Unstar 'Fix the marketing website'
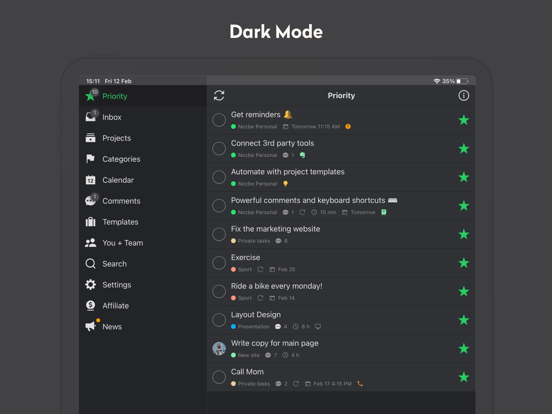 point(464,234)
